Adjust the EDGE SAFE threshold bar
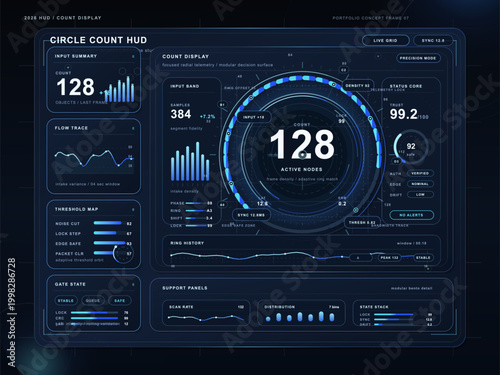 tap(109, 243)
